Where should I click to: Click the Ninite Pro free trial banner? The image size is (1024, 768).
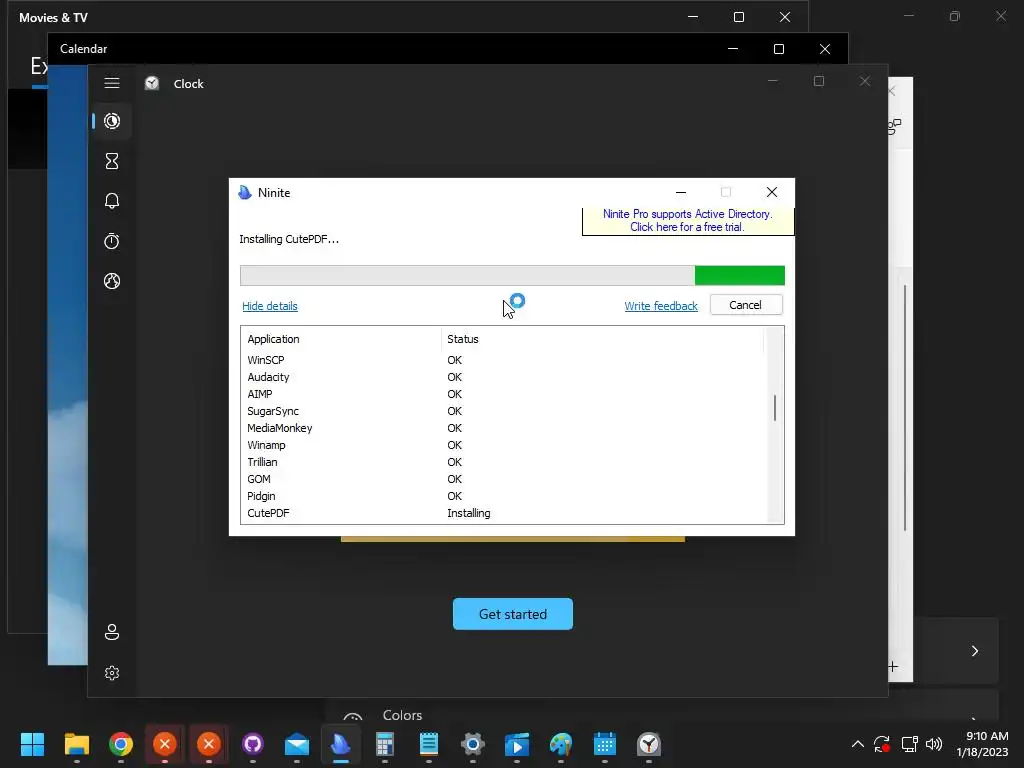(688, 221)
